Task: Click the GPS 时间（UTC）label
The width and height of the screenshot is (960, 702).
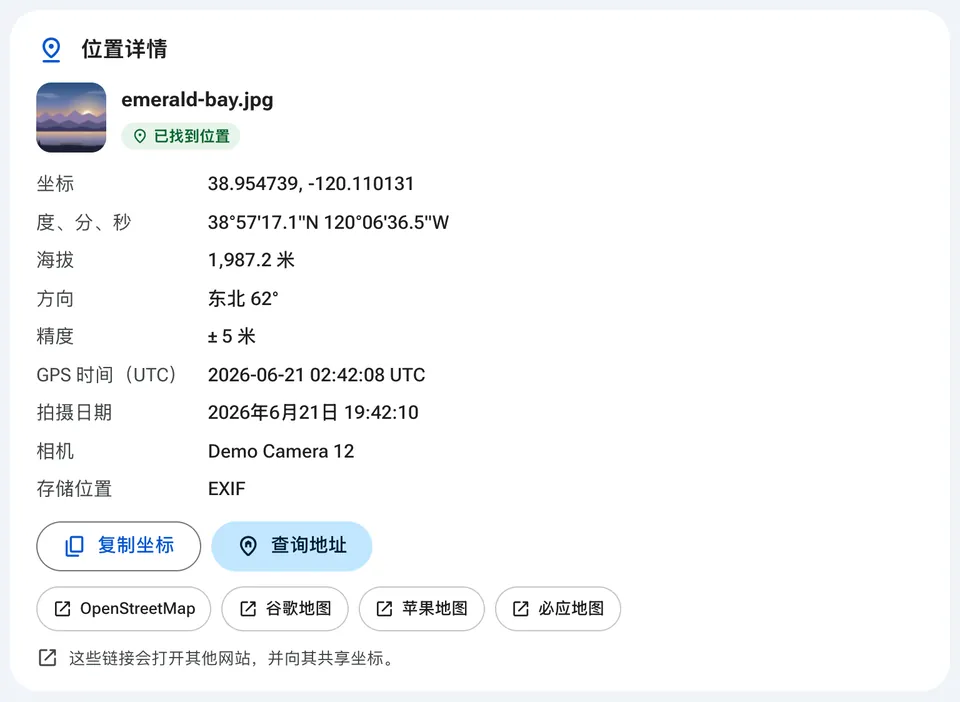Action: (108, 375)
